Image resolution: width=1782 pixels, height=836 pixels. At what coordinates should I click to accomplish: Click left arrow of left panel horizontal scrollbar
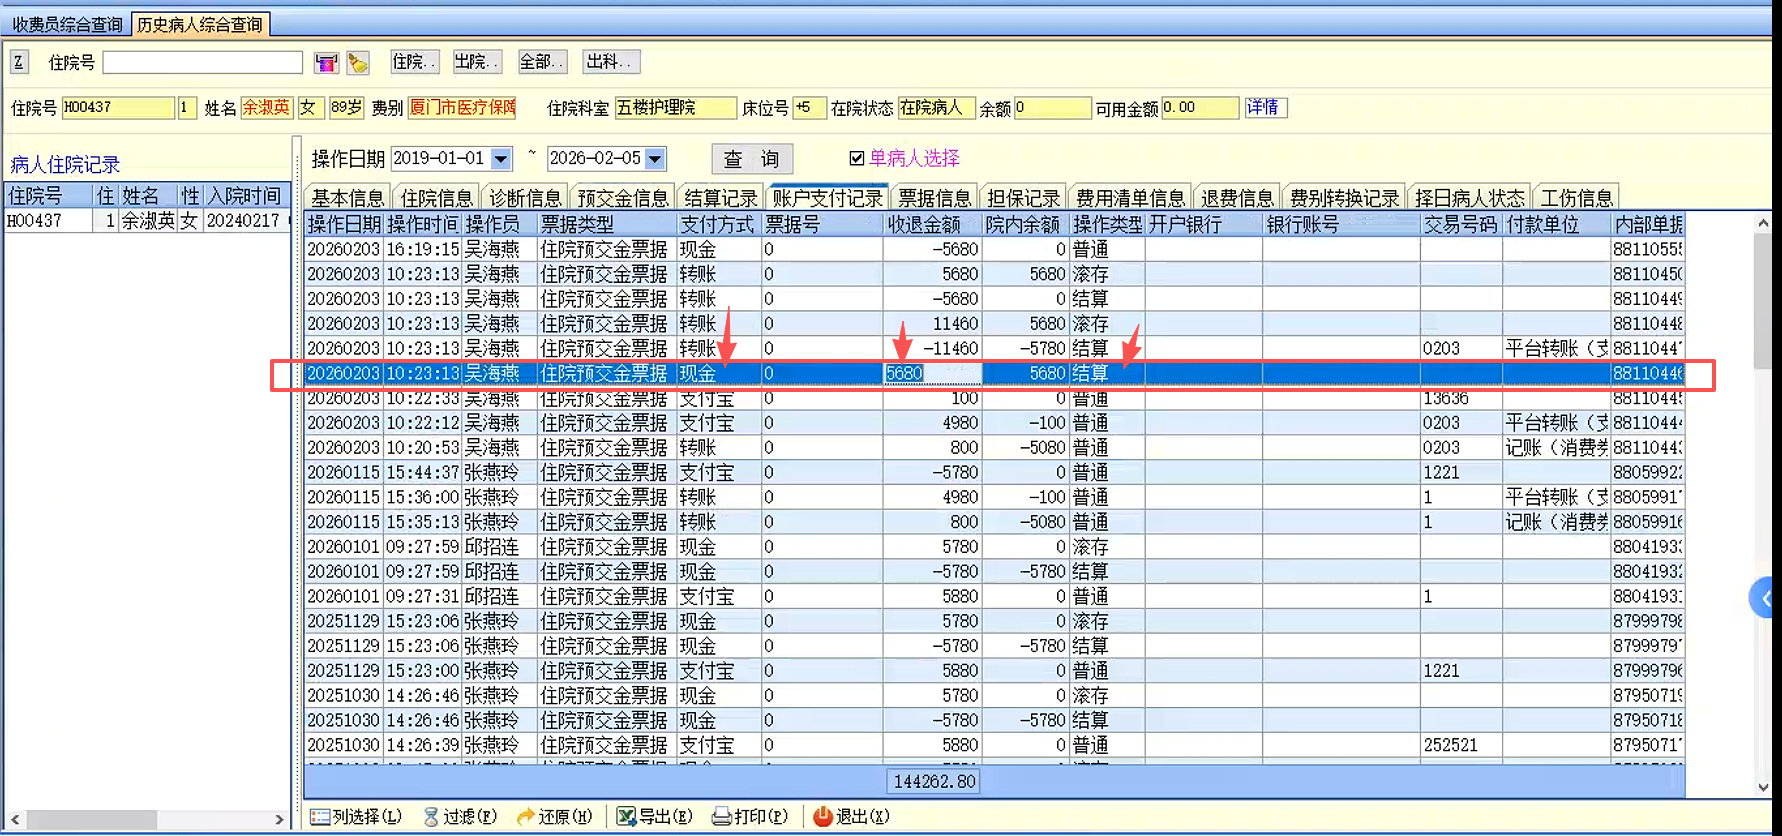(x=15, y=819)
